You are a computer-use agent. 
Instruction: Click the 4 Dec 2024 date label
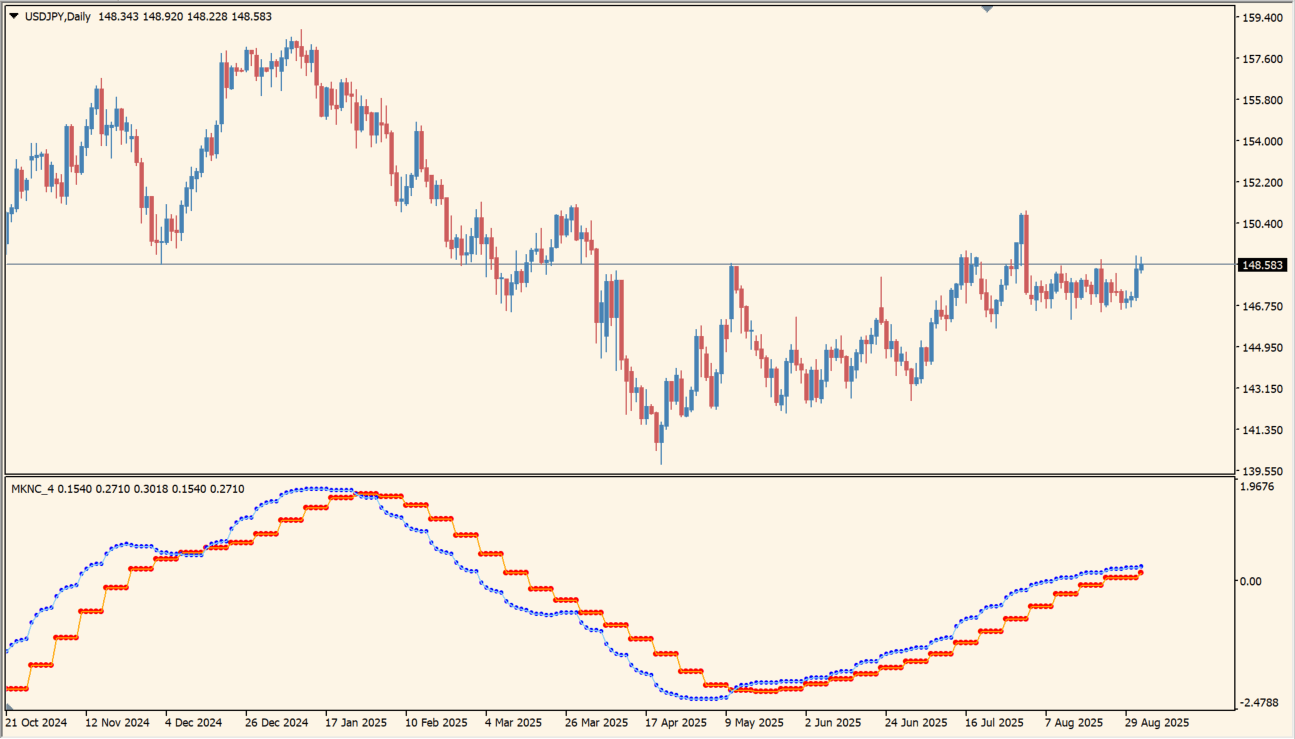[194, 722]
